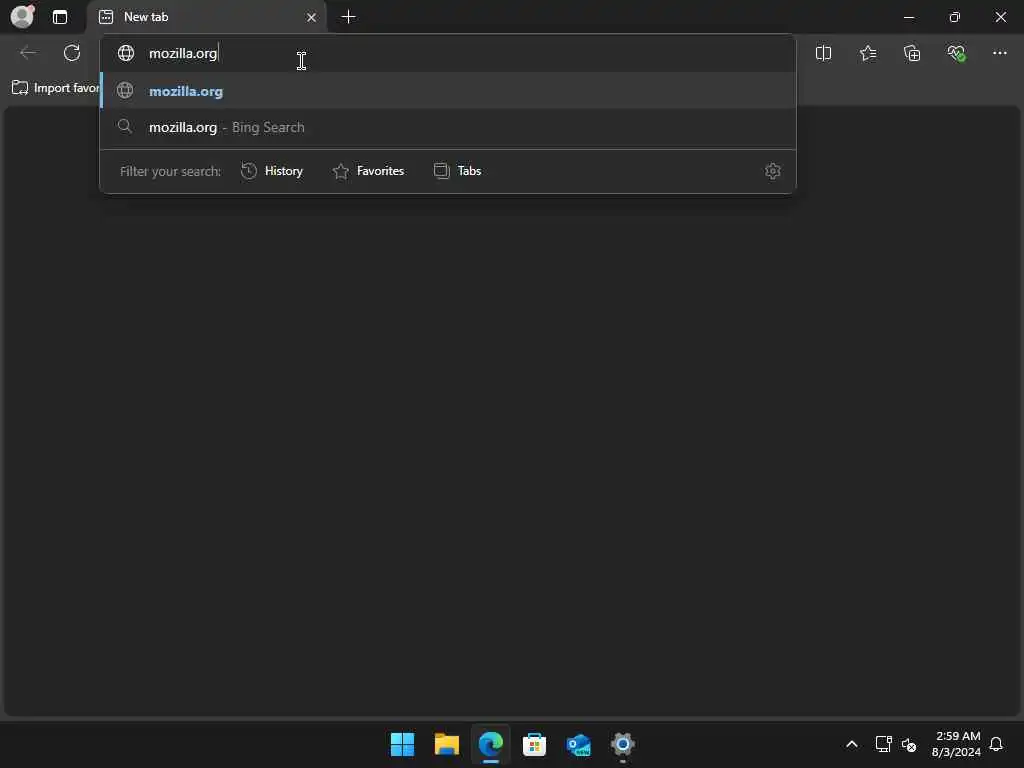Click the muted volume tray icon

pyautogui.click(x=908, y=744)
